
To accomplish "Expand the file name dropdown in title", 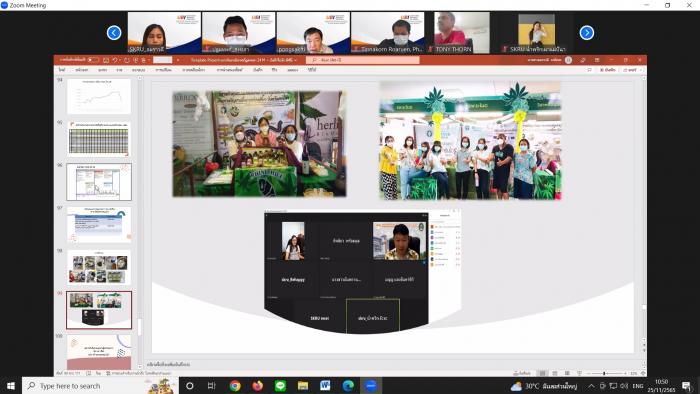I will point(296,60).
